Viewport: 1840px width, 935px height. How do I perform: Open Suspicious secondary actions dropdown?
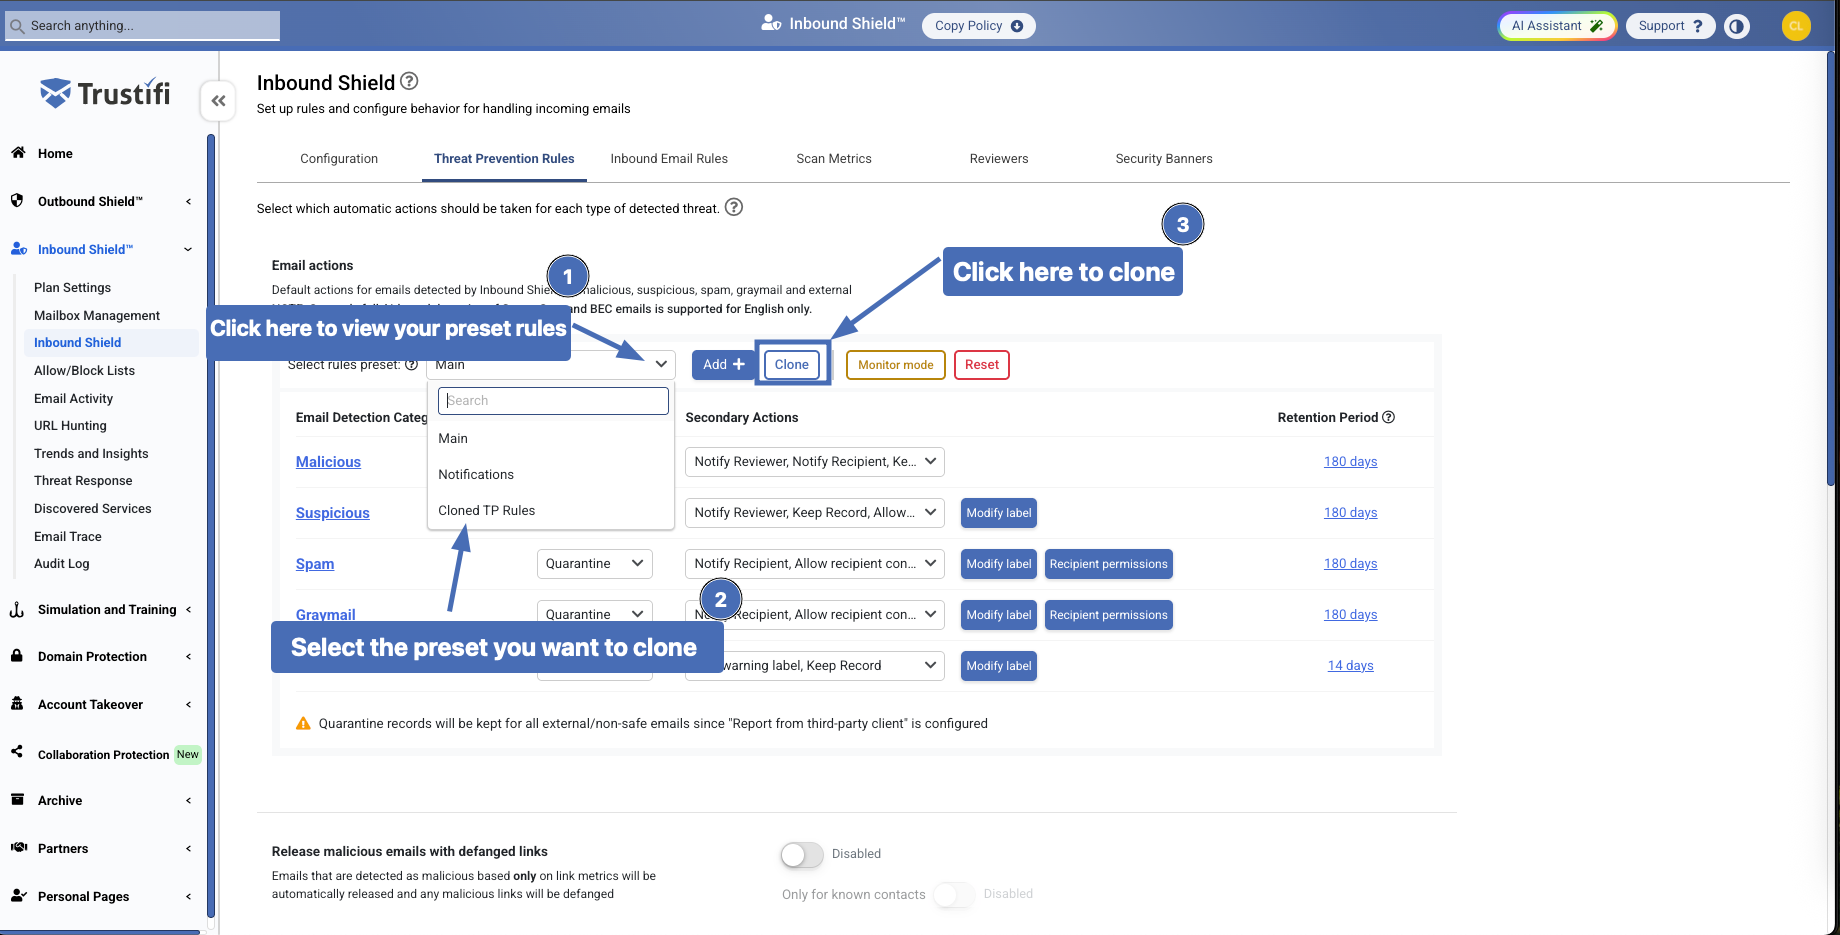tap(815, 513)
